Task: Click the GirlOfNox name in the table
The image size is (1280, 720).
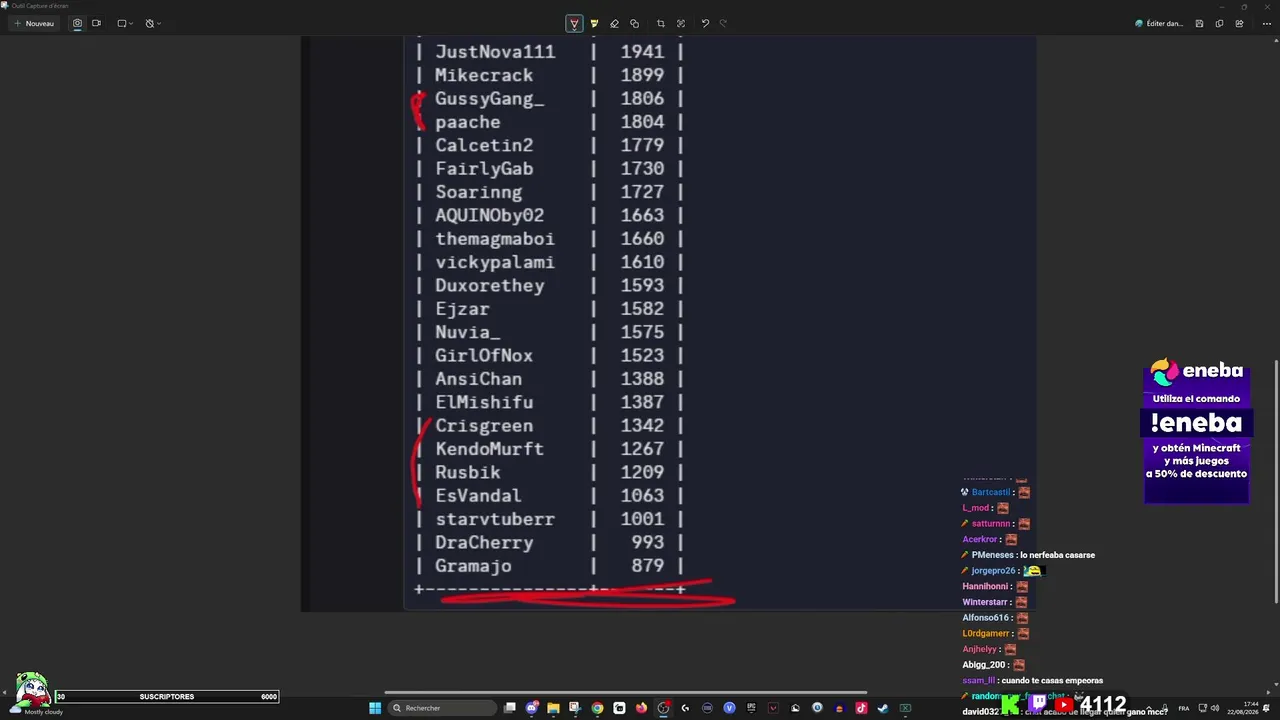Action: tap(484, 355)
